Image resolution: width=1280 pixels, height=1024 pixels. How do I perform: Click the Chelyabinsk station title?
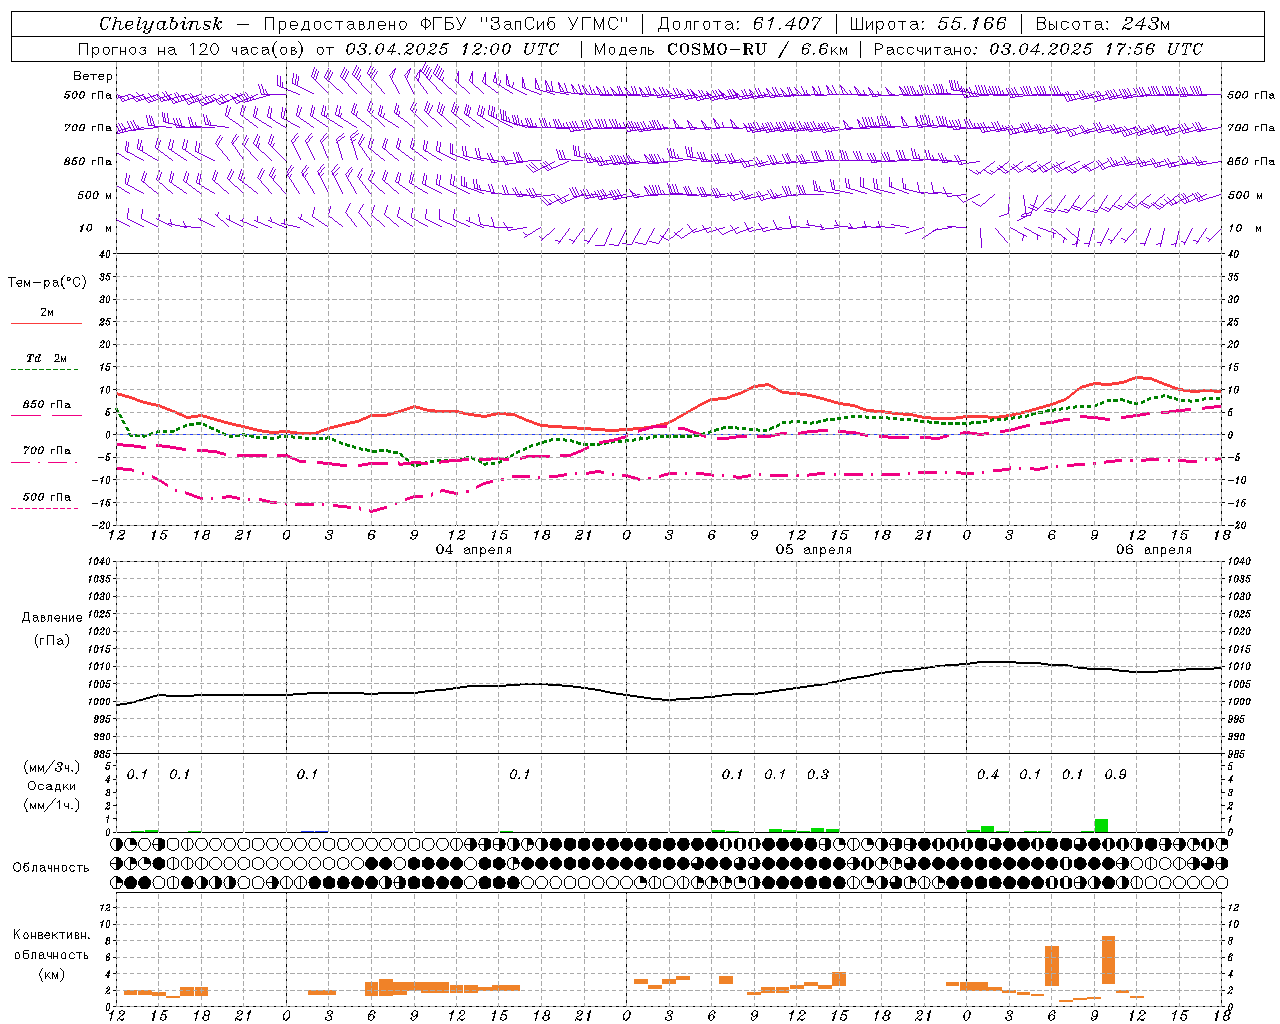coord(161,23)
